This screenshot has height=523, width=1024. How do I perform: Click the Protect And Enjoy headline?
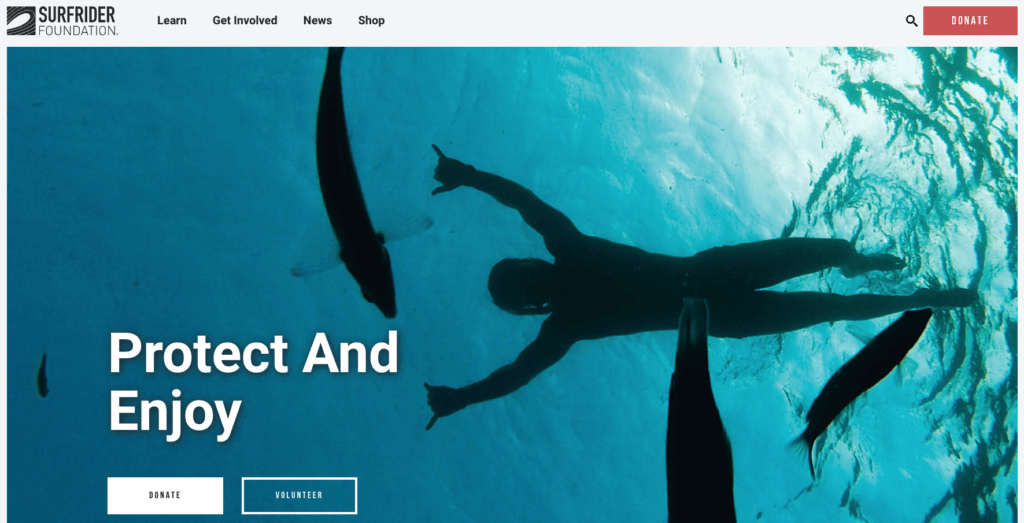click(253, 382)
